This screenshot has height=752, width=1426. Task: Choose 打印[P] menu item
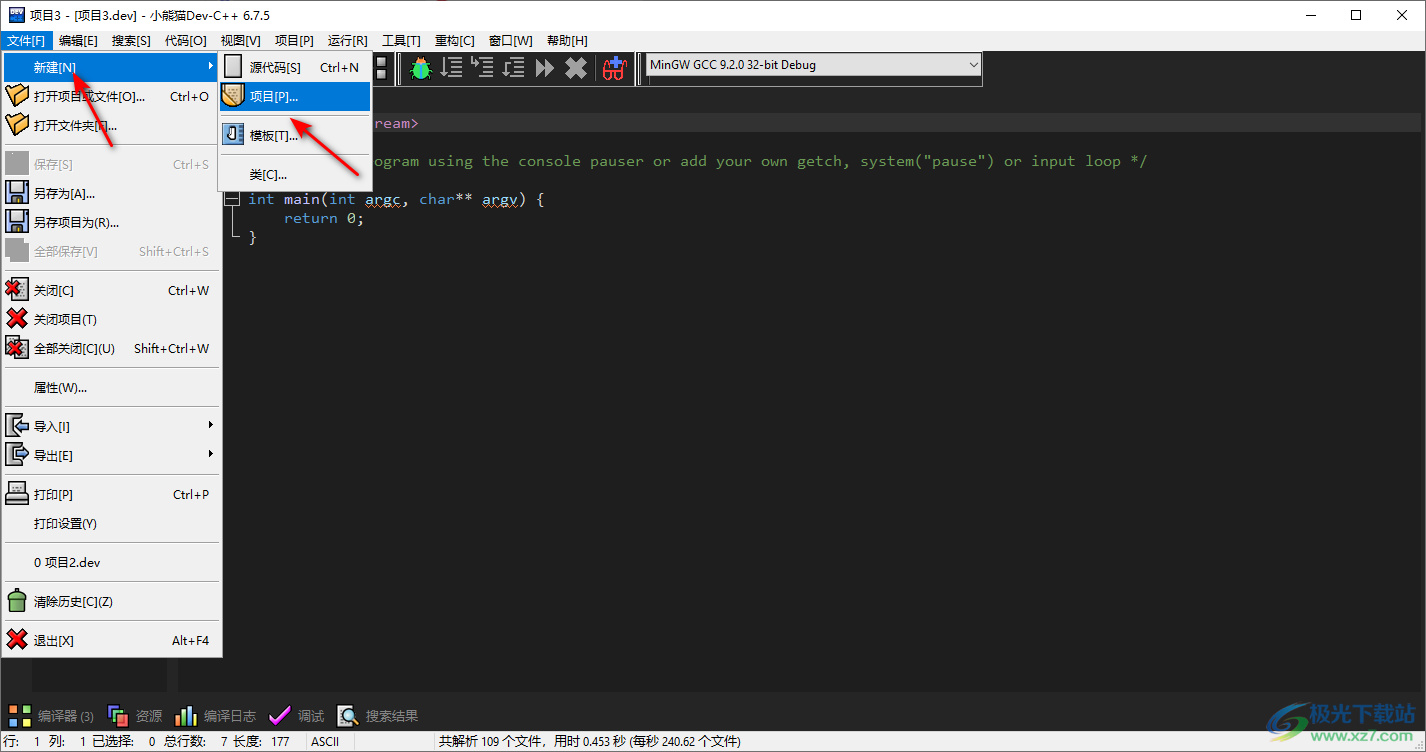(111, 494)
